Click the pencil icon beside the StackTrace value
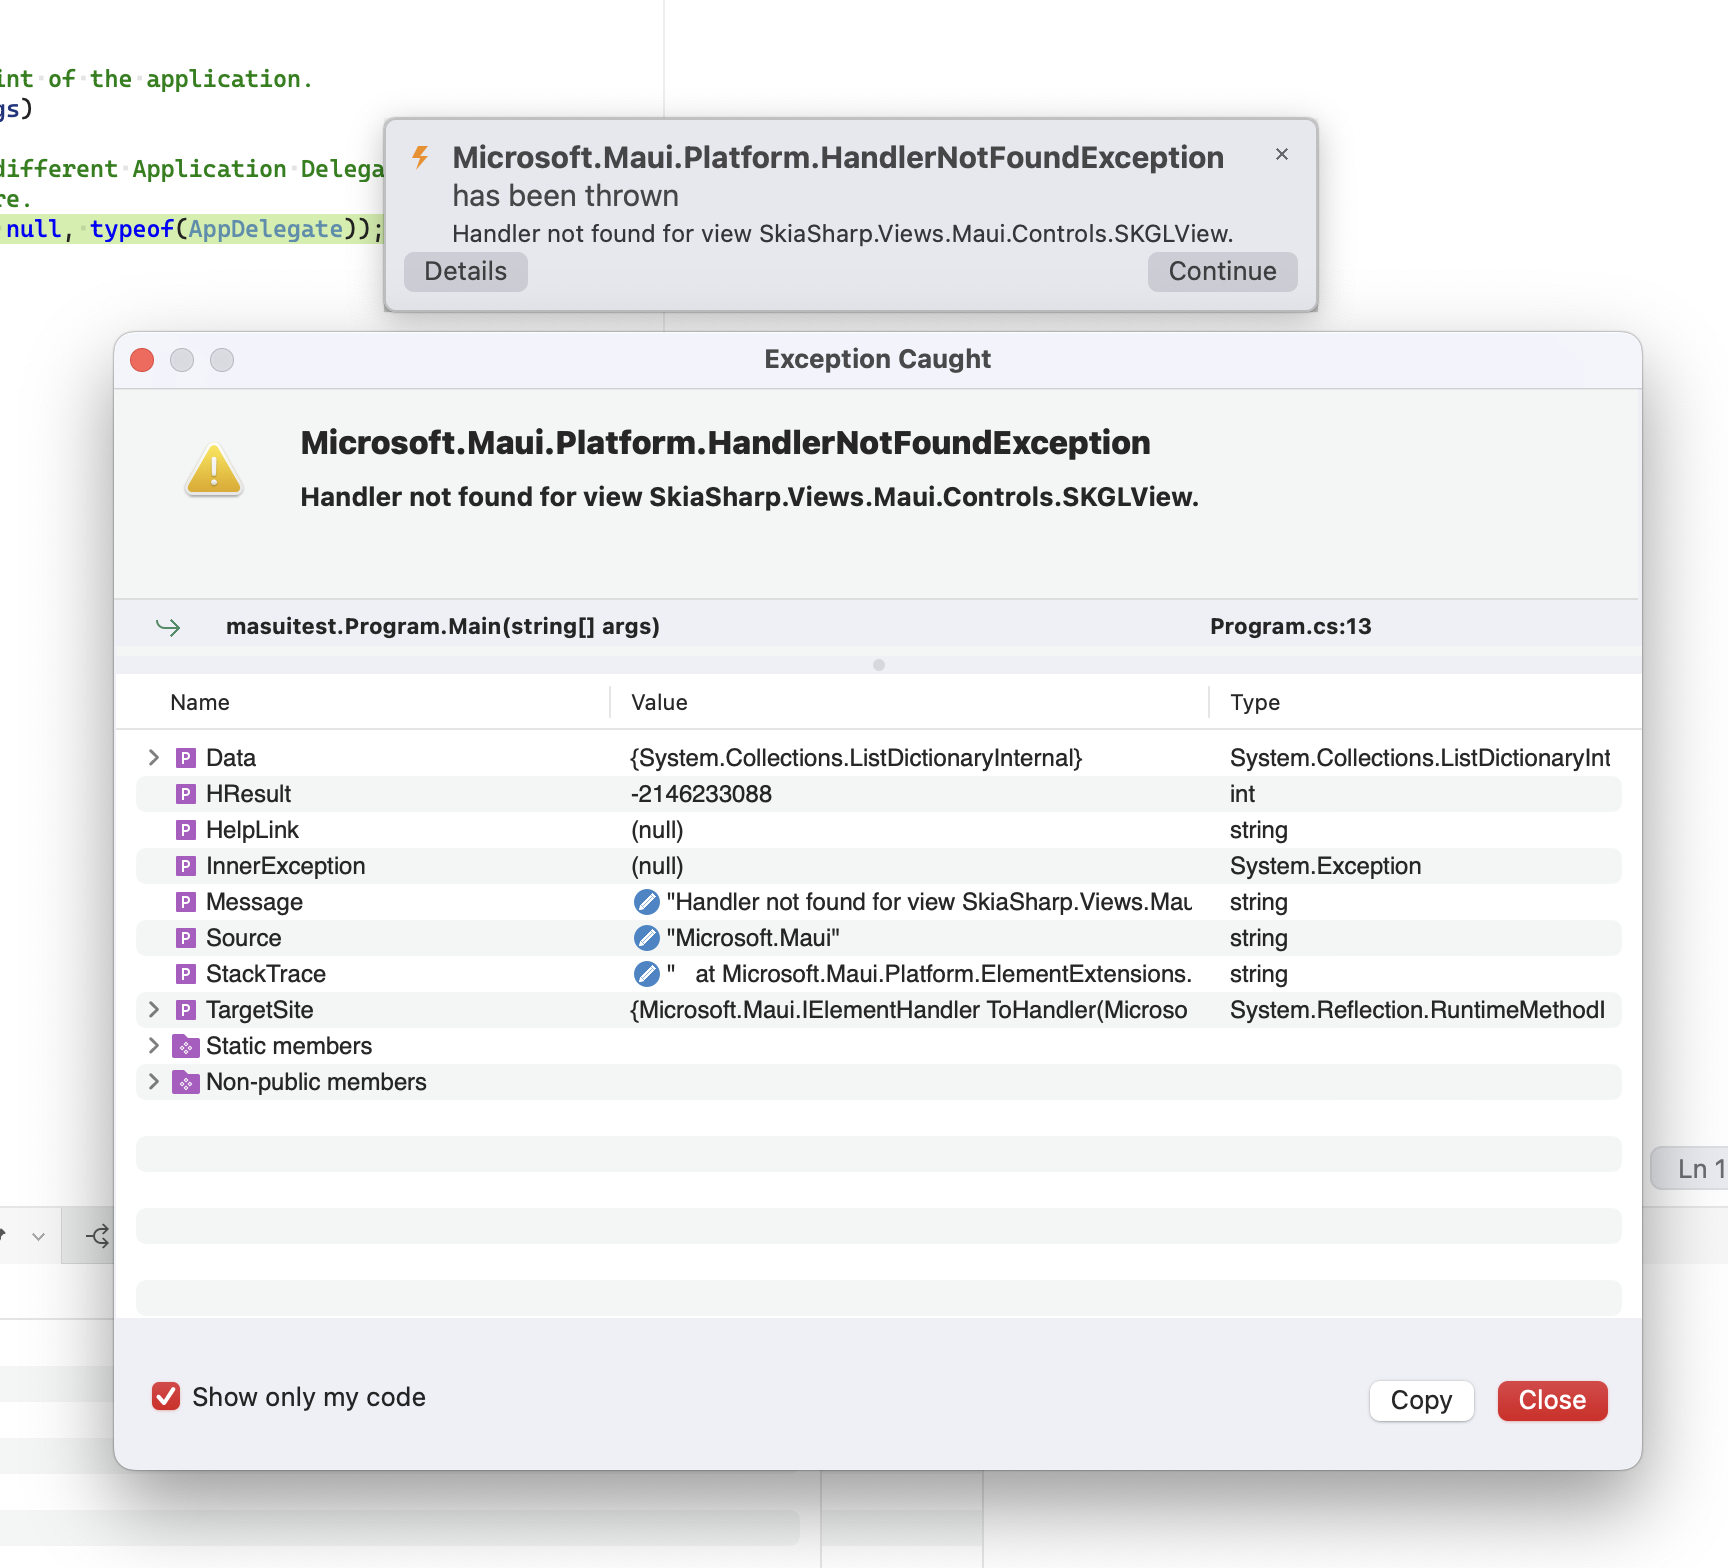The image size is (1728, 1568). (x=644, y=973)
